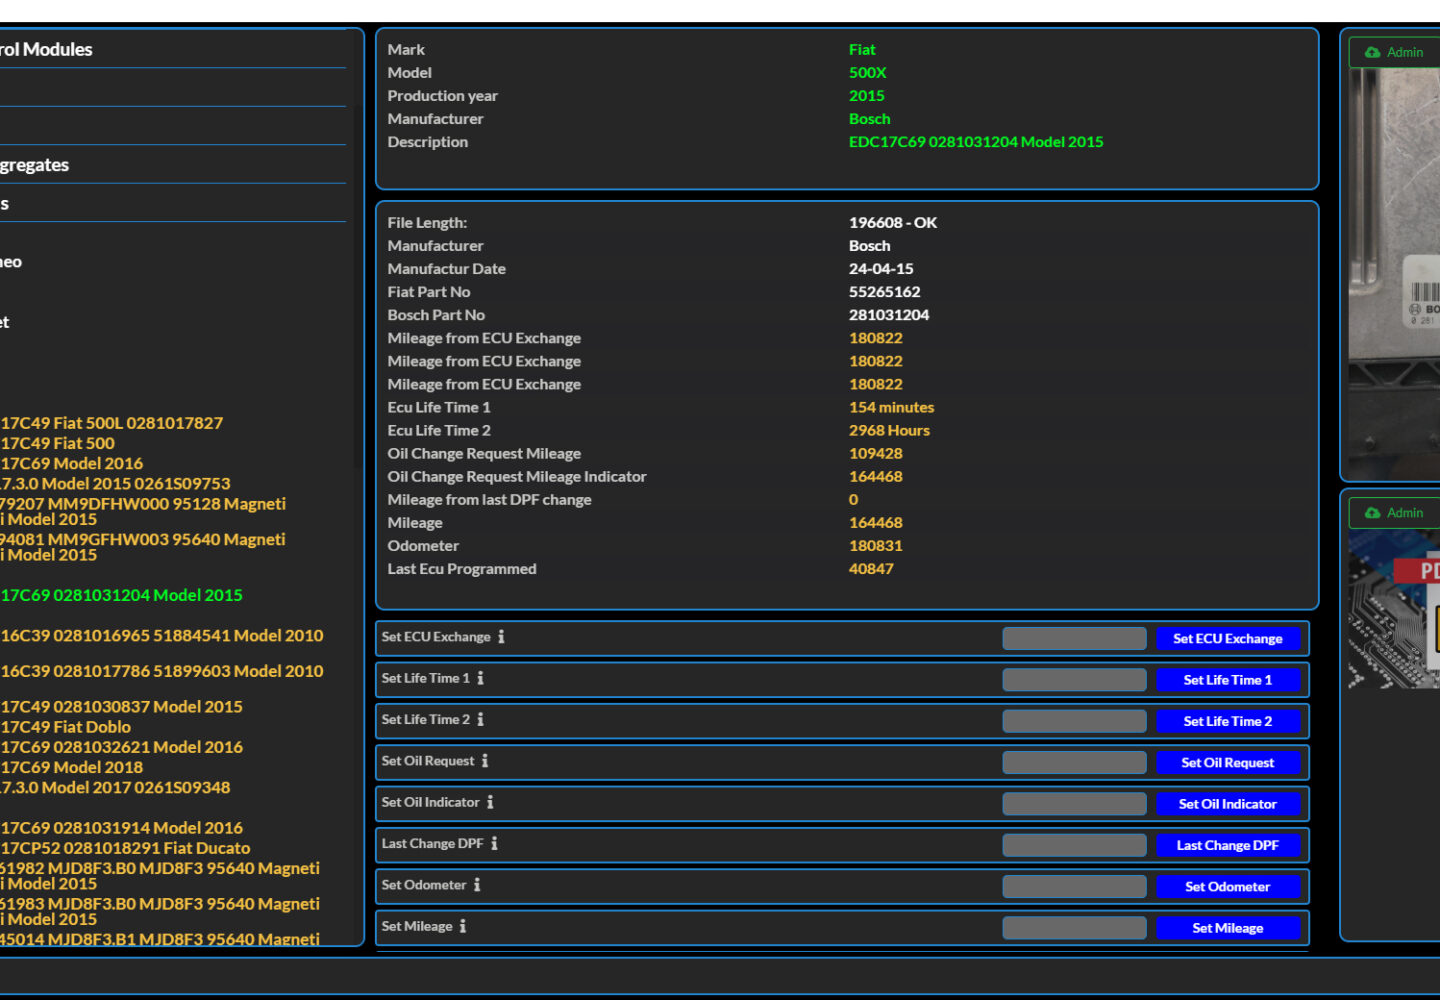Image resolution: width=1440 pixels, height=1000 pixels.
Task: Click info icon next to Set ECU Exchange
Action: [x=501, y=637]
